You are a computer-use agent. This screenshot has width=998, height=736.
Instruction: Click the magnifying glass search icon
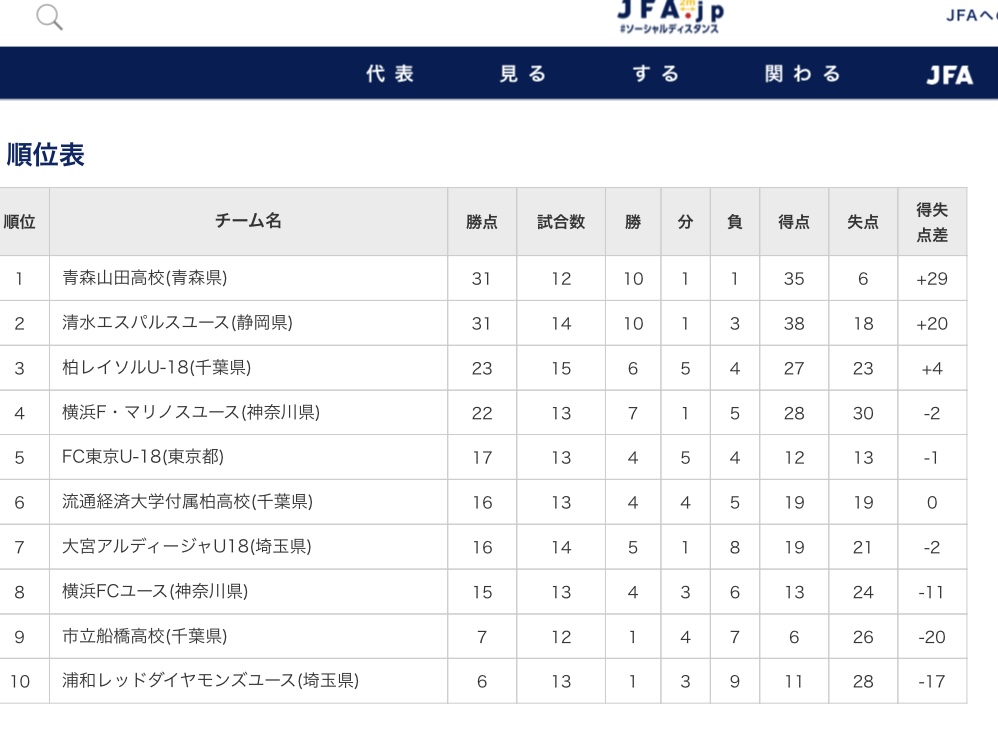[x=49, y=17]
